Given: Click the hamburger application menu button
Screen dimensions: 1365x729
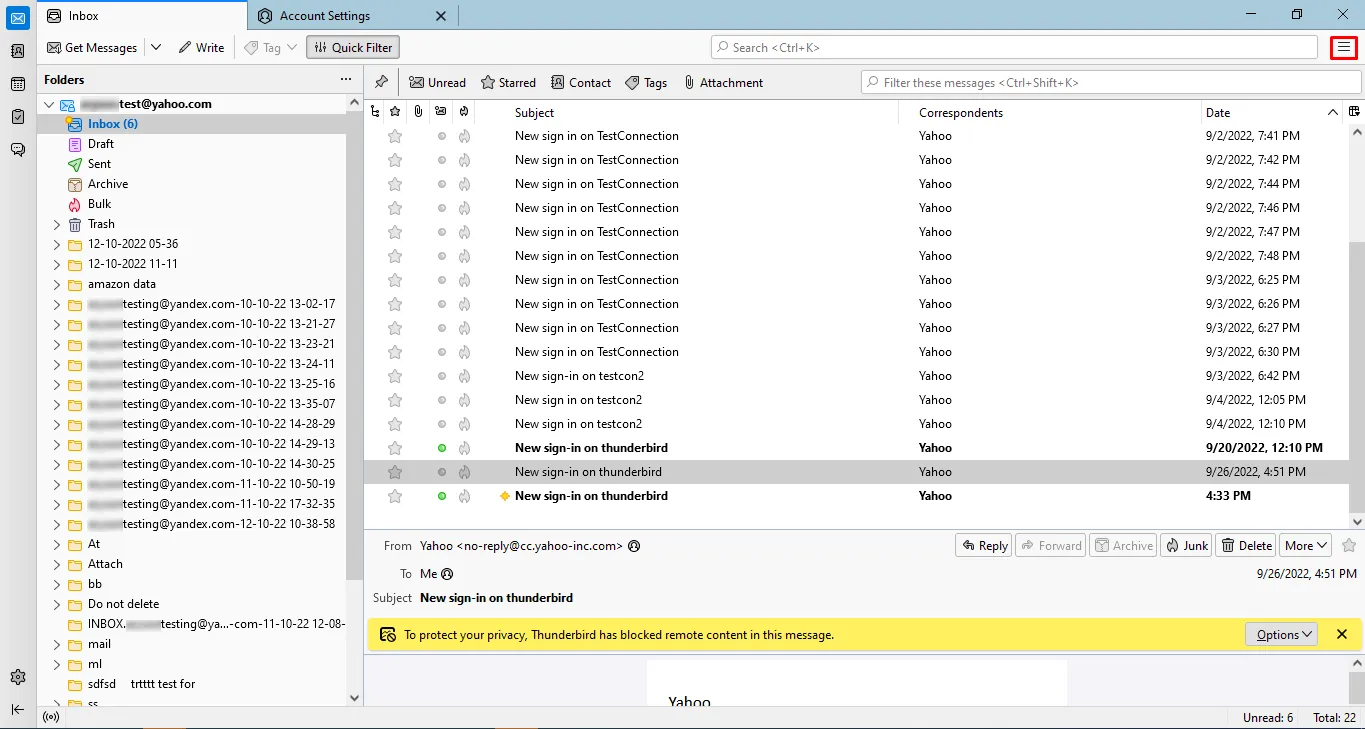Looking at the screenshot, I should (1344, 47).
